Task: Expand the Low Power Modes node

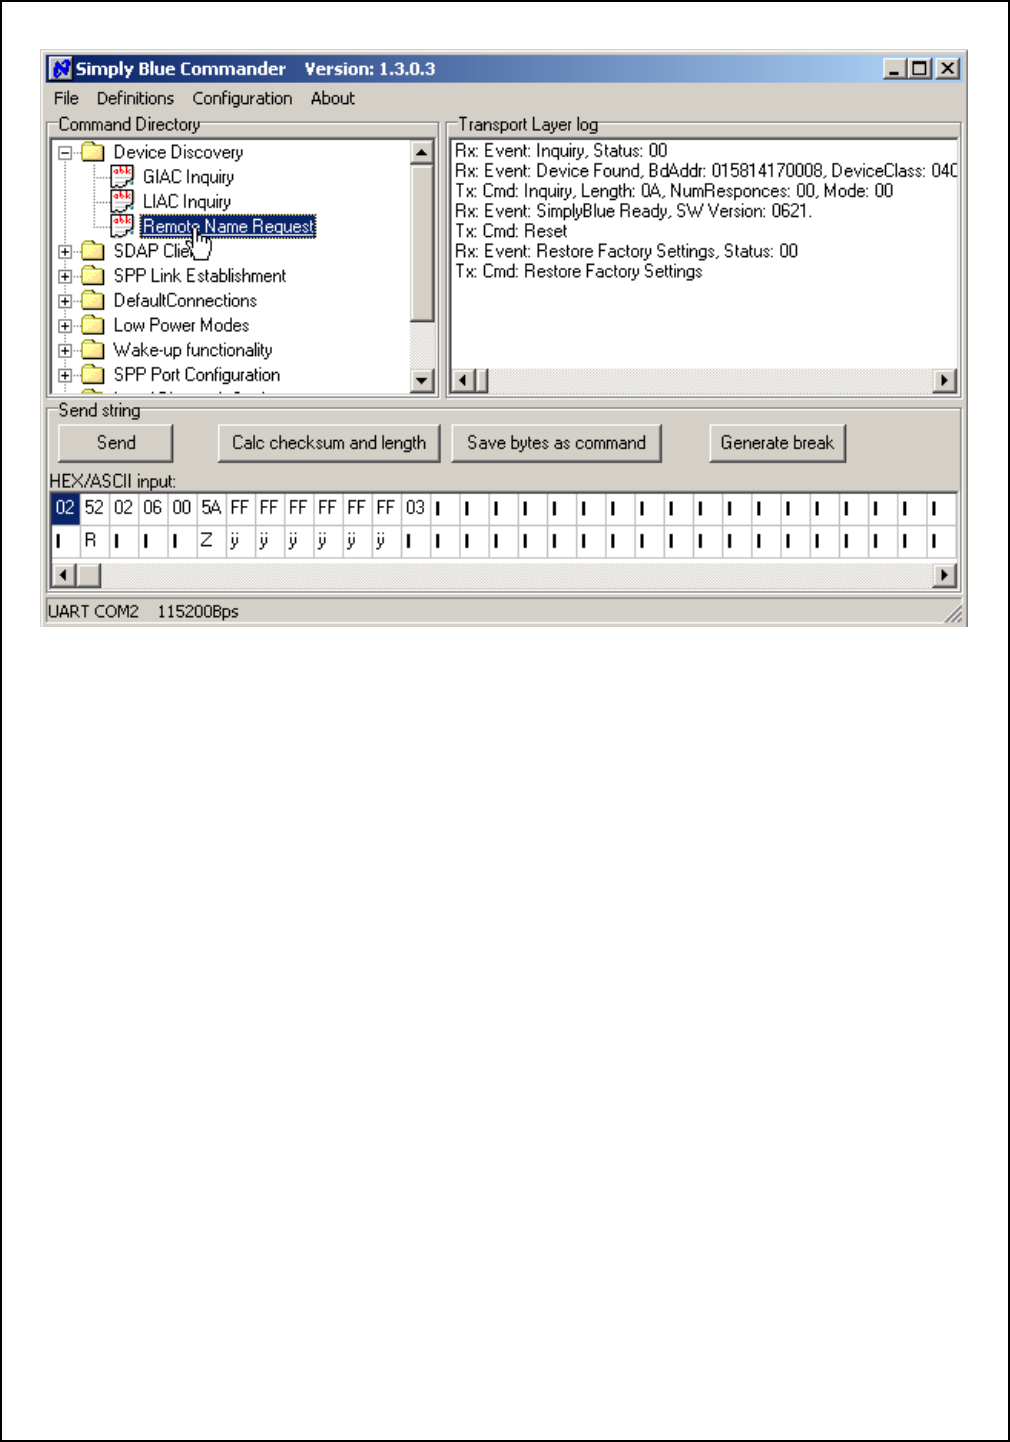Action: (x=65, y=326)
